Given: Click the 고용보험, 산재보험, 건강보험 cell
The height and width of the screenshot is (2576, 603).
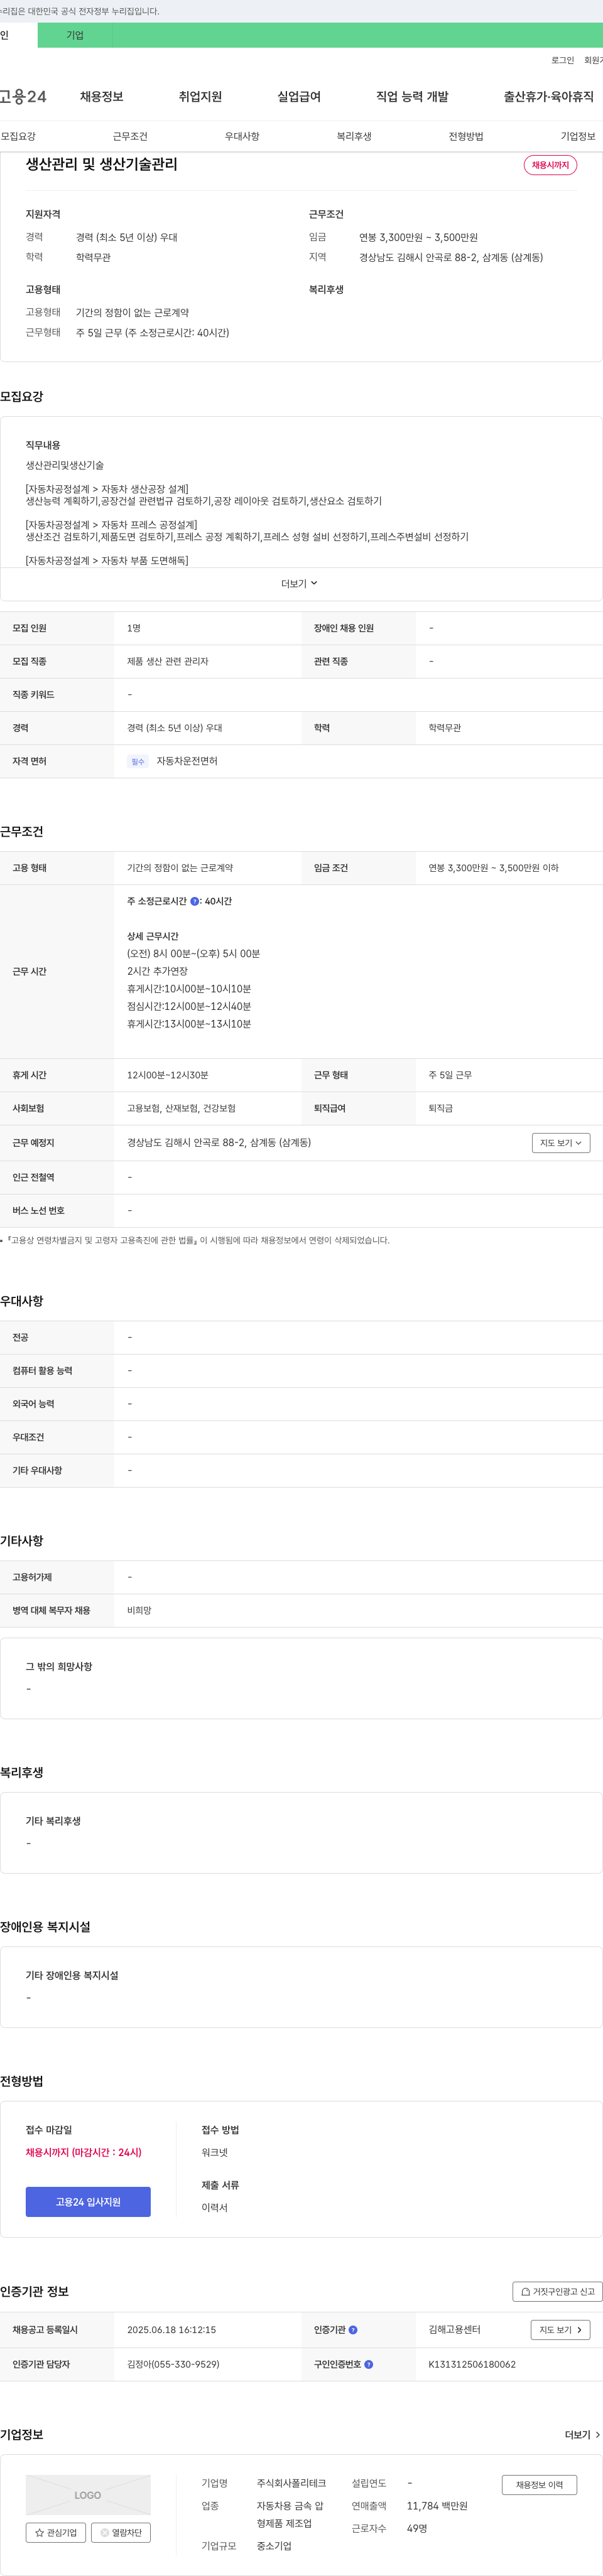Looking at the screenshot, I should coord(181,1109).
